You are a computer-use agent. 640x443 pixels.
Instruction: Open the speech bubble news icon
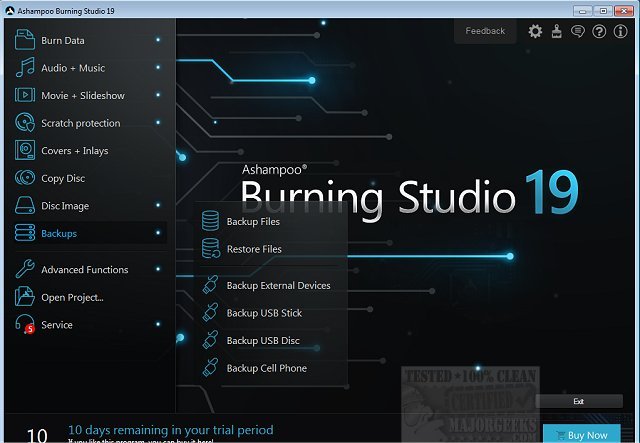(577, 32)
